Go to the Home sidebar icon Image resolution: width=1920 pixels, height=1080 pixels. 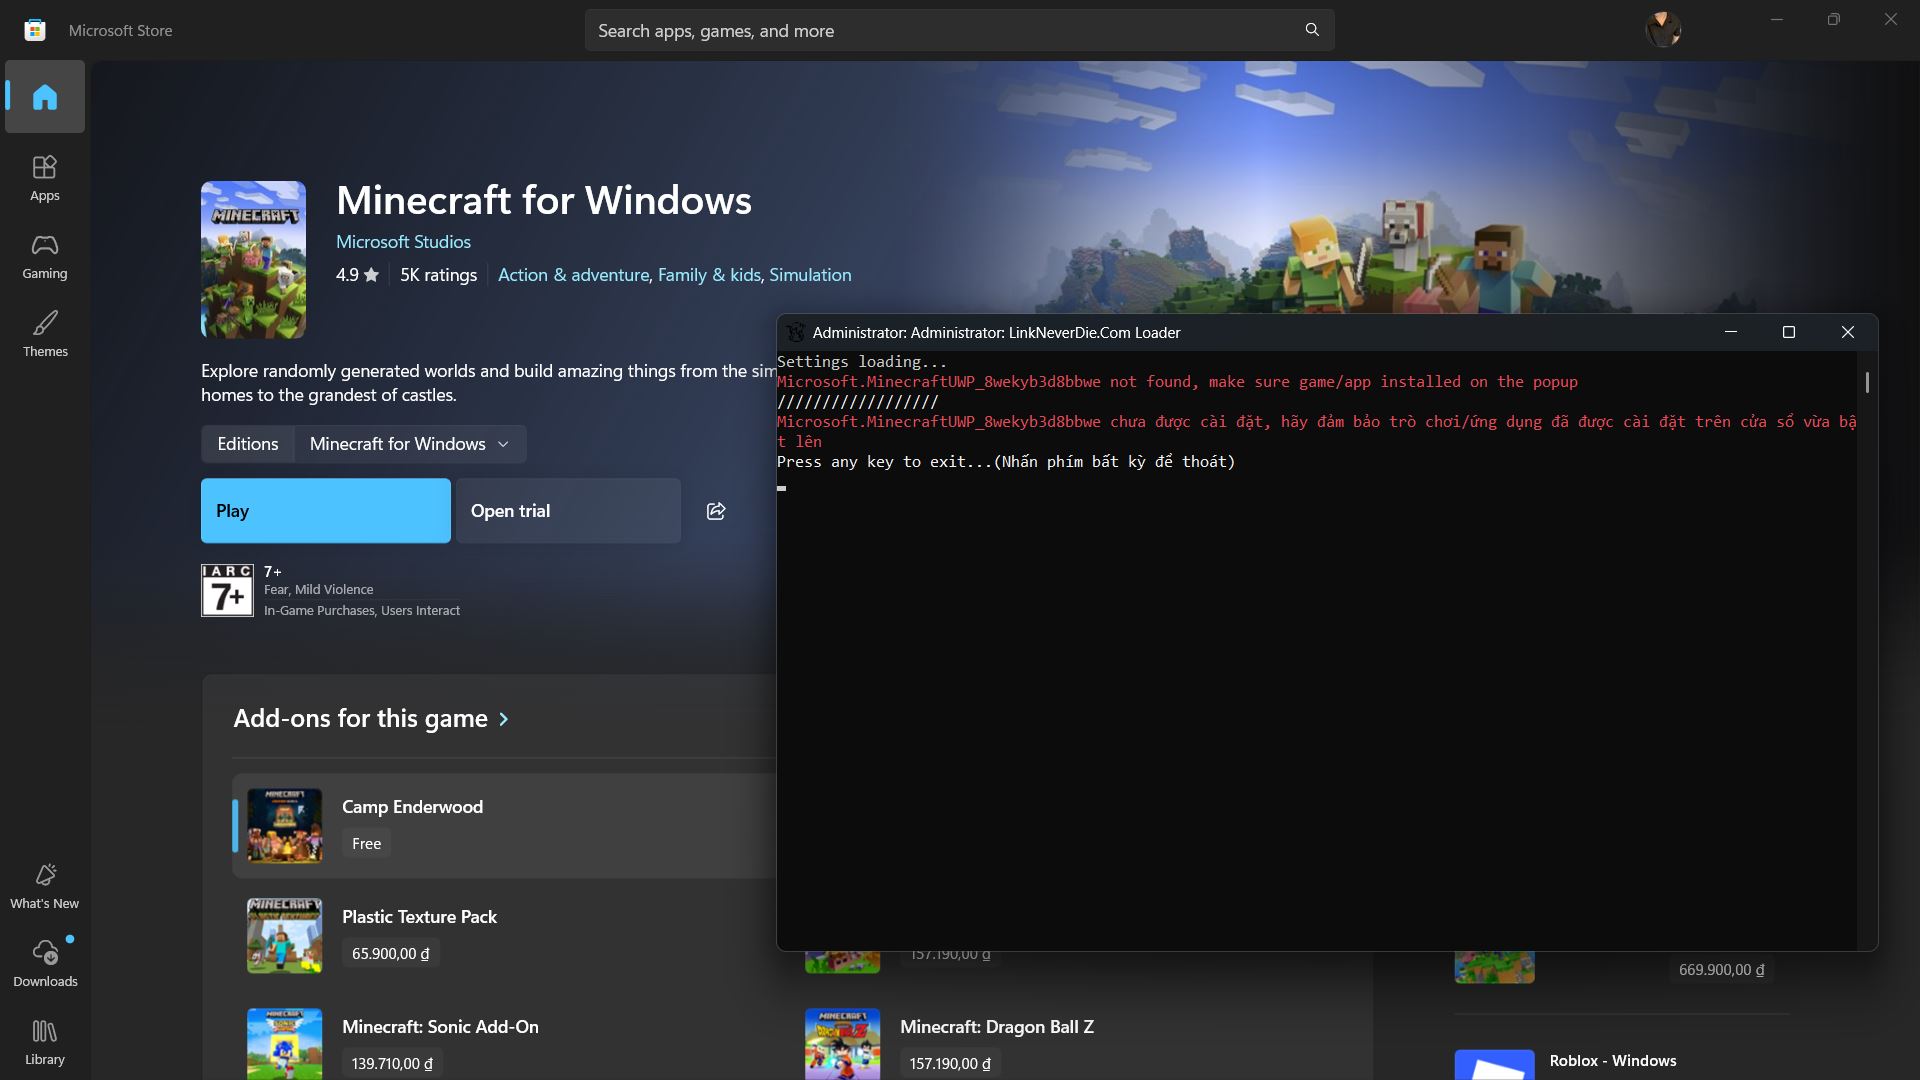pos(45,97)
